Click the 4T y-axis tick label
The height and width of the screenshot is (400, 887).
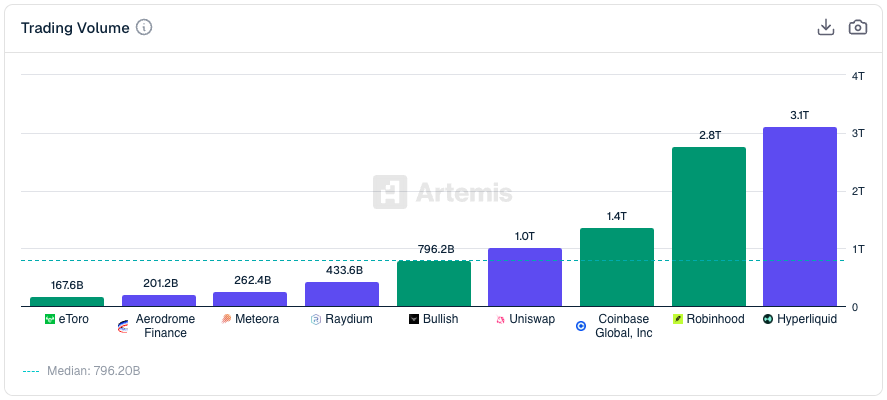[858, 76]
